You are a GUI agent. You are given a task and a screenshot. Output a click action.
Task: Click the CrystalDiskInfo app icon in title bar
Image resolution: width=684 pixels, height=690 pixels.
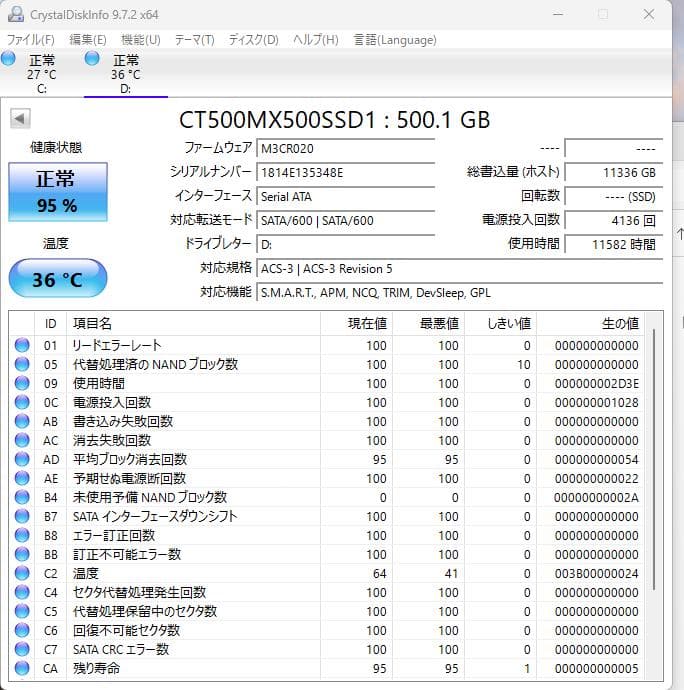pos(16,14)
